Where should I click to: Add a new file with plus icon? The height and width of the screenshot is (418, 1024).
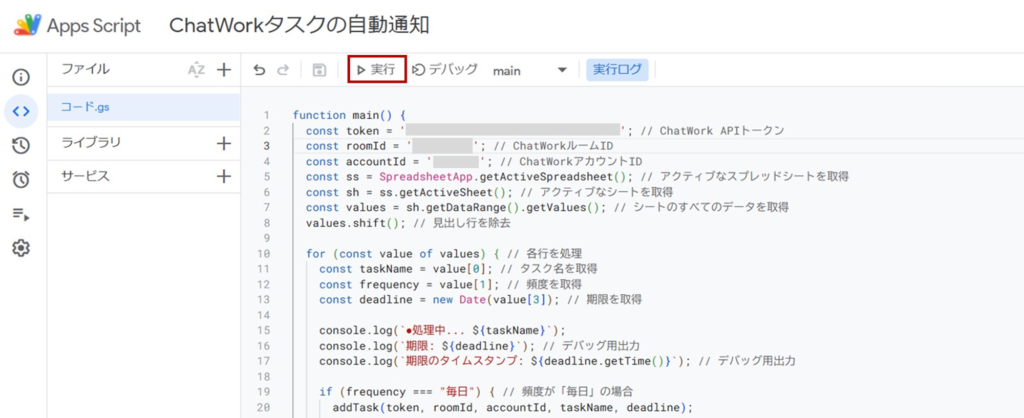[x=224, y=70]
